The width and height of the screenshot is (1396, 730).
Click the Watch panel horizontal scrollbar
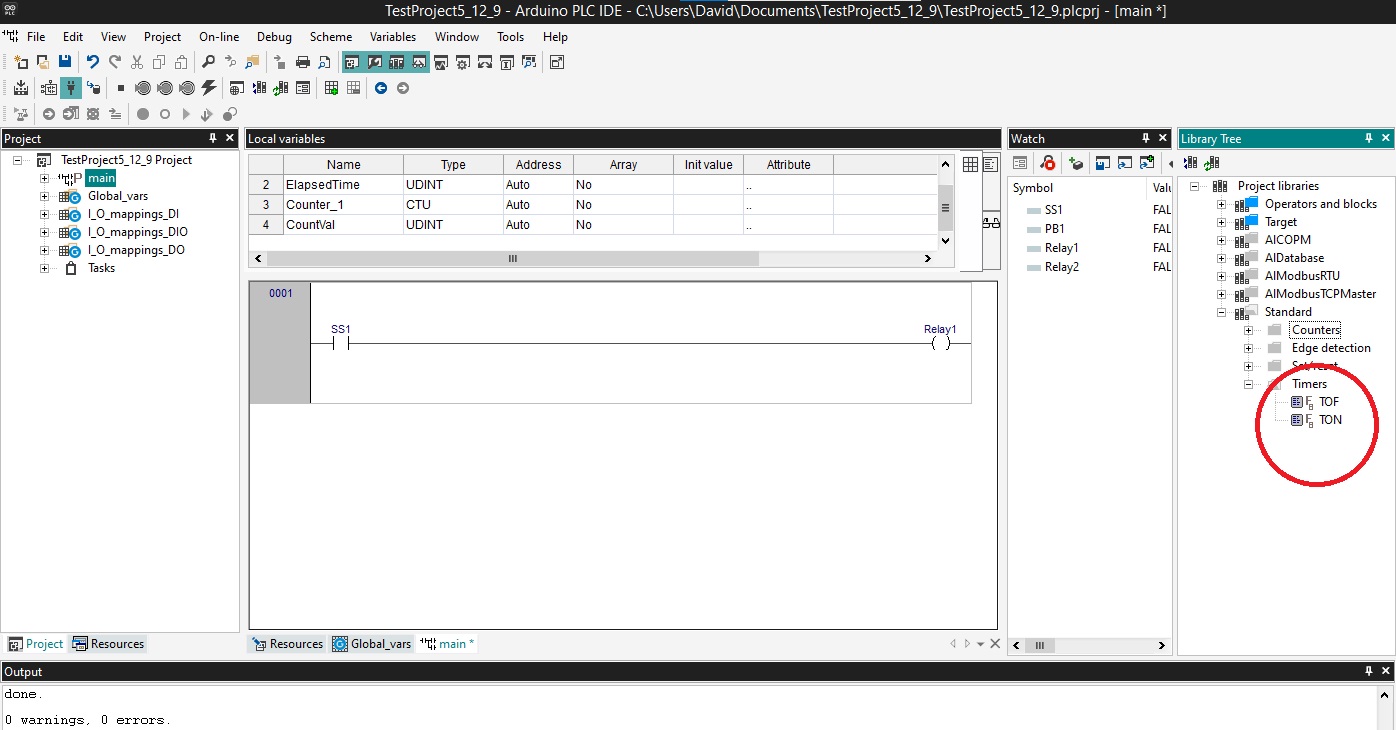point(1039,646)
